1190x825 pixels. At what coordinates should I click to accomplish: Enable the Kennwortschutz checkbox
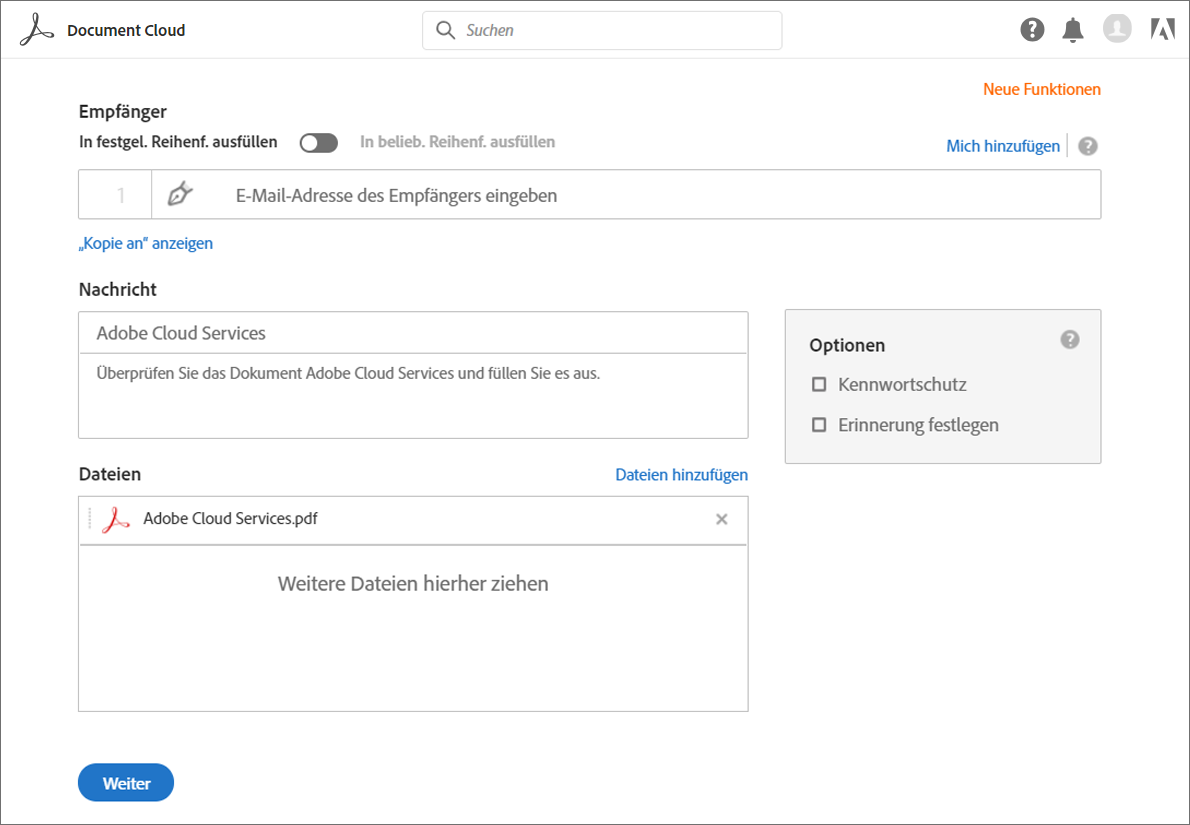[x=819, y=384]
